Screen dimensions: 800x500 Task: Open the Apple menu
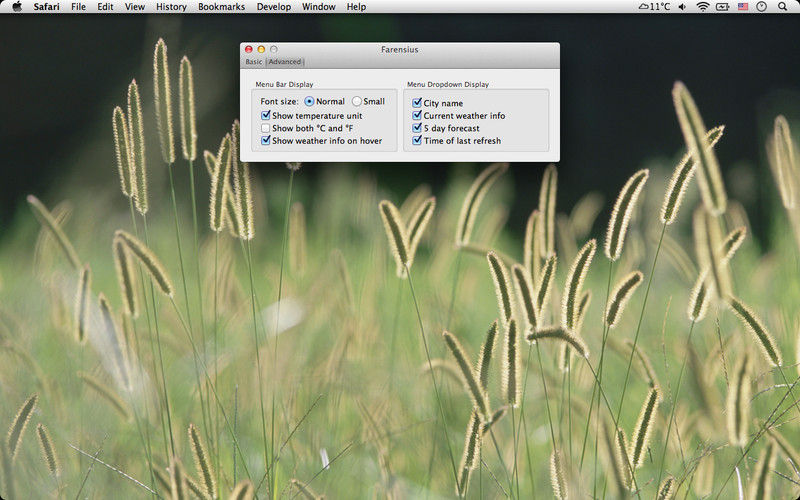[17, 7]
